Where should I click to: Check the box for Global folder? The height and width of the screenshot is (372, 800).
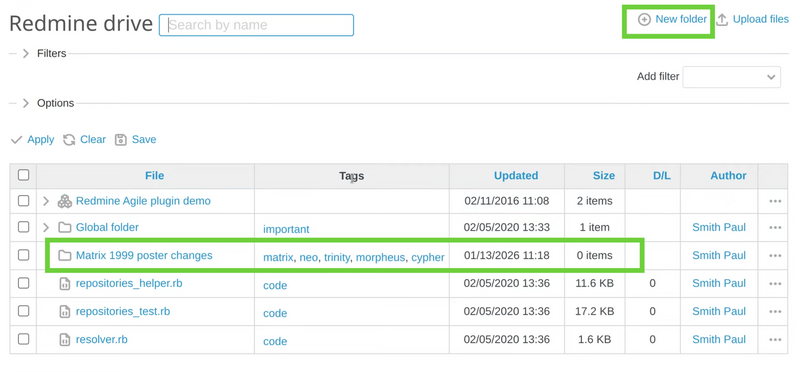23,227
